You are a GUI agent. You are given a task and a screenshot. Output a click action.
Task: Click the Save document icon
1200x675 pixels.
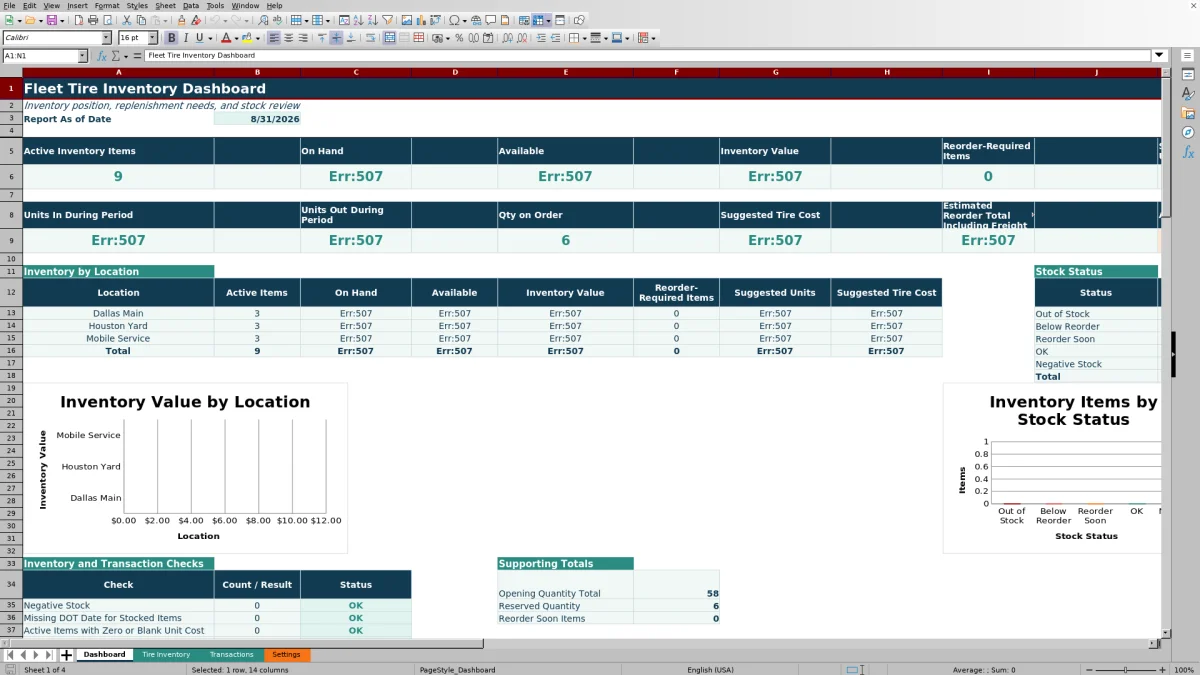(x=51, y=20)
